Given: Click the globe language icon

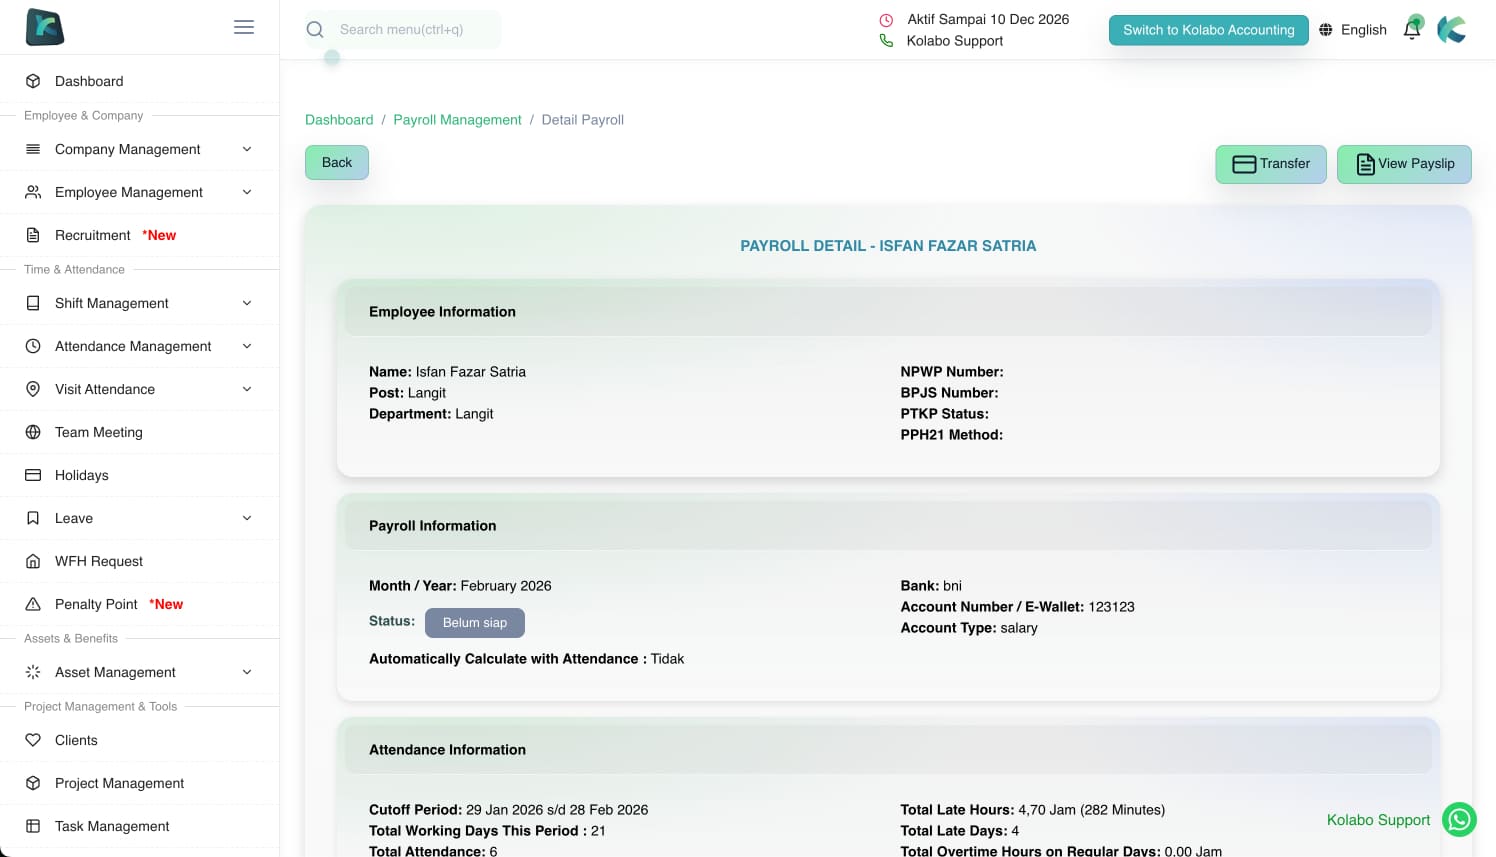Looking at the screenshot, I should coord(1326,30).
